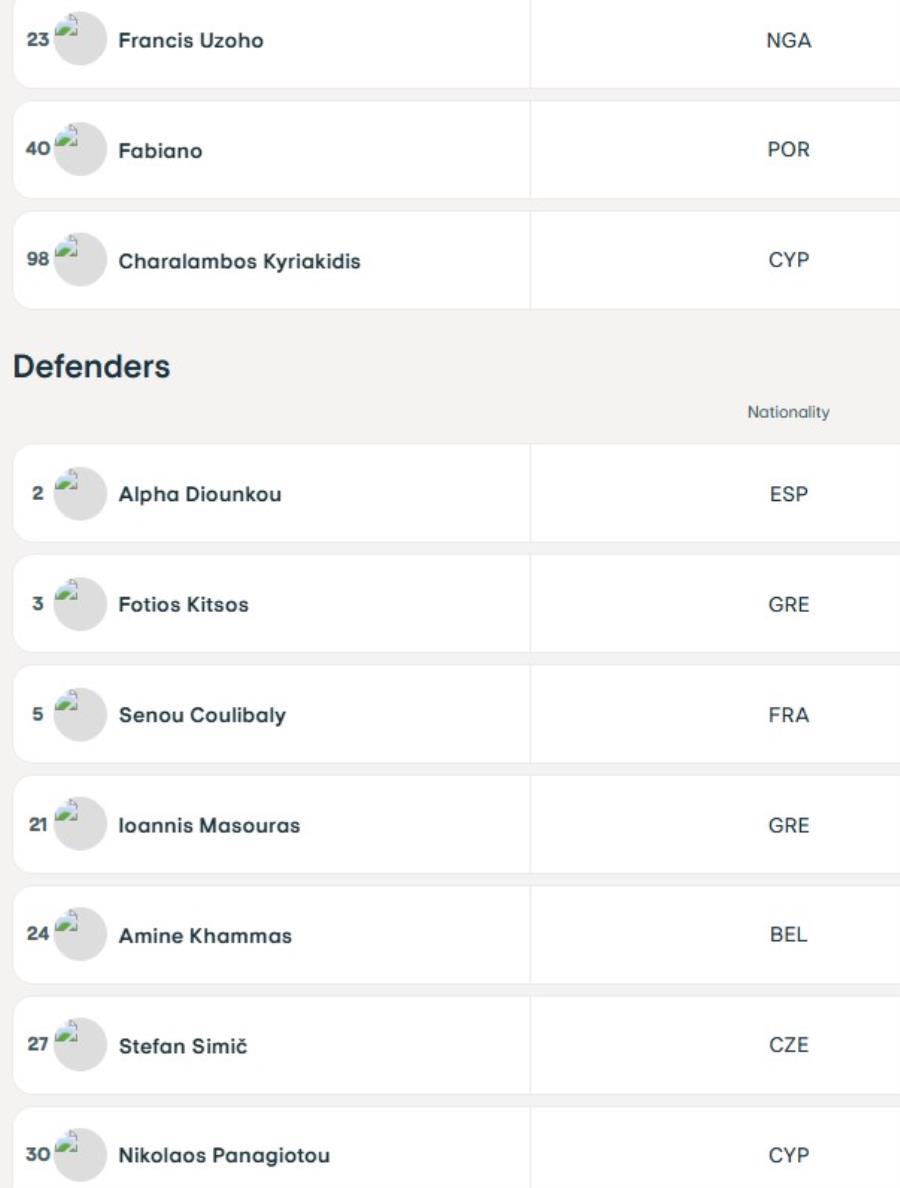Image resolution: width=900 pixels, height=1188 pixels.
Task: Select Fotios Kitsos name
Action: coord(183,605)
